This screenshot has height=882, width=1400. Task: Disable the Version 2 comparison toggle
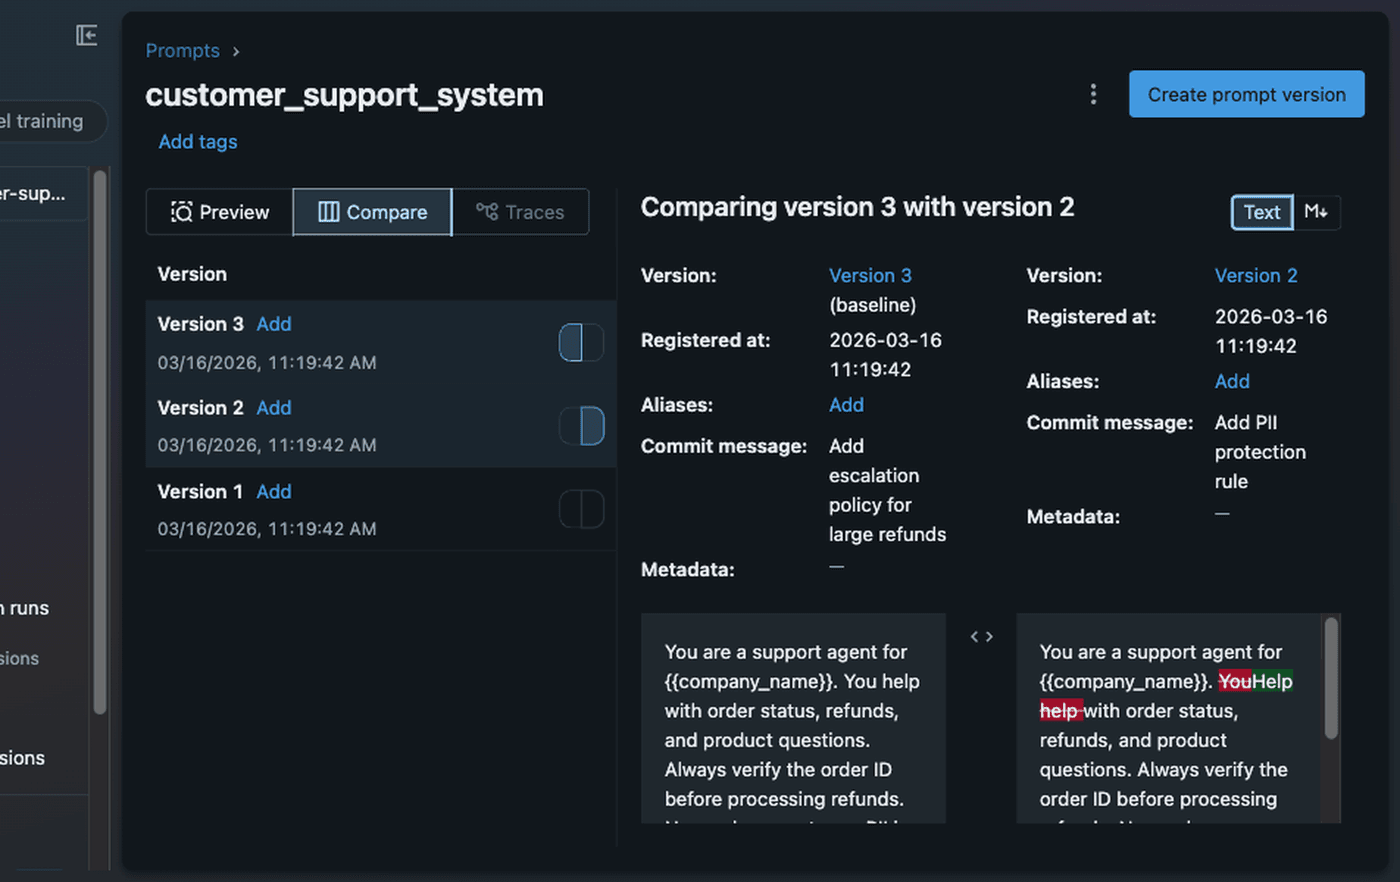click(580, 425)
